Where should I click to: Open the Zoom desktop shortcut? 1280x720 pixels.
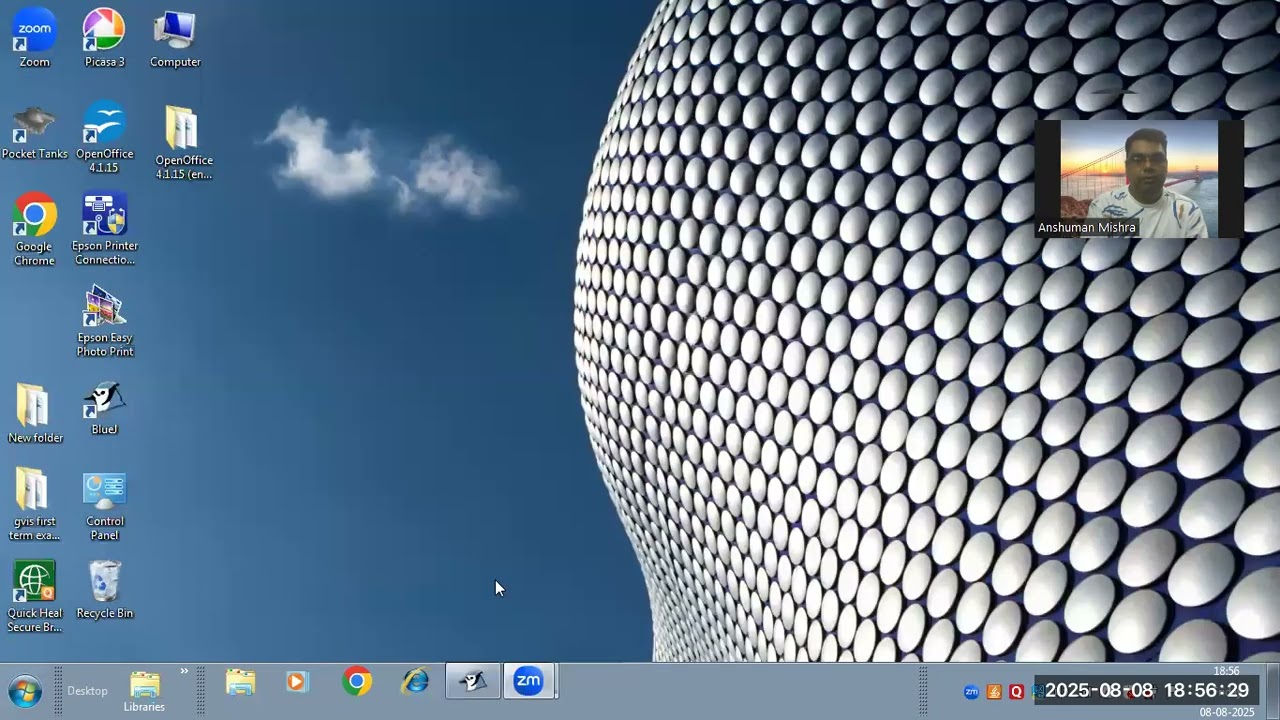click(34, 39)
